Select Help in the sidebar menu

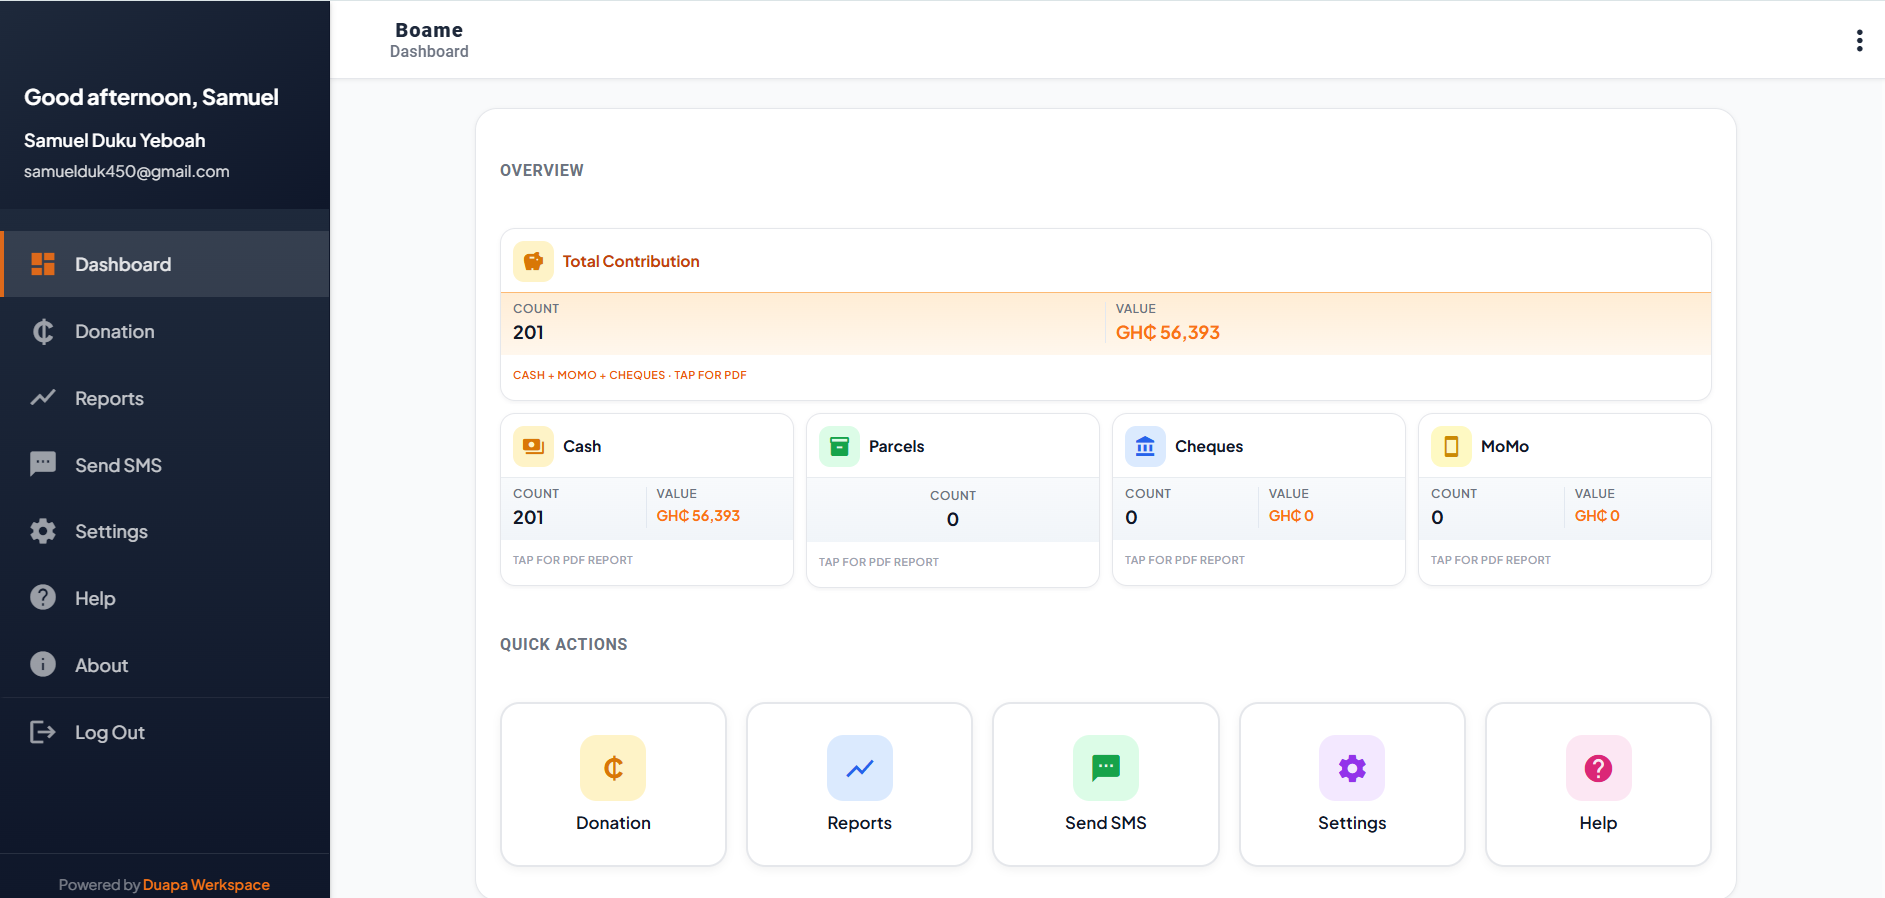(165, 598)
